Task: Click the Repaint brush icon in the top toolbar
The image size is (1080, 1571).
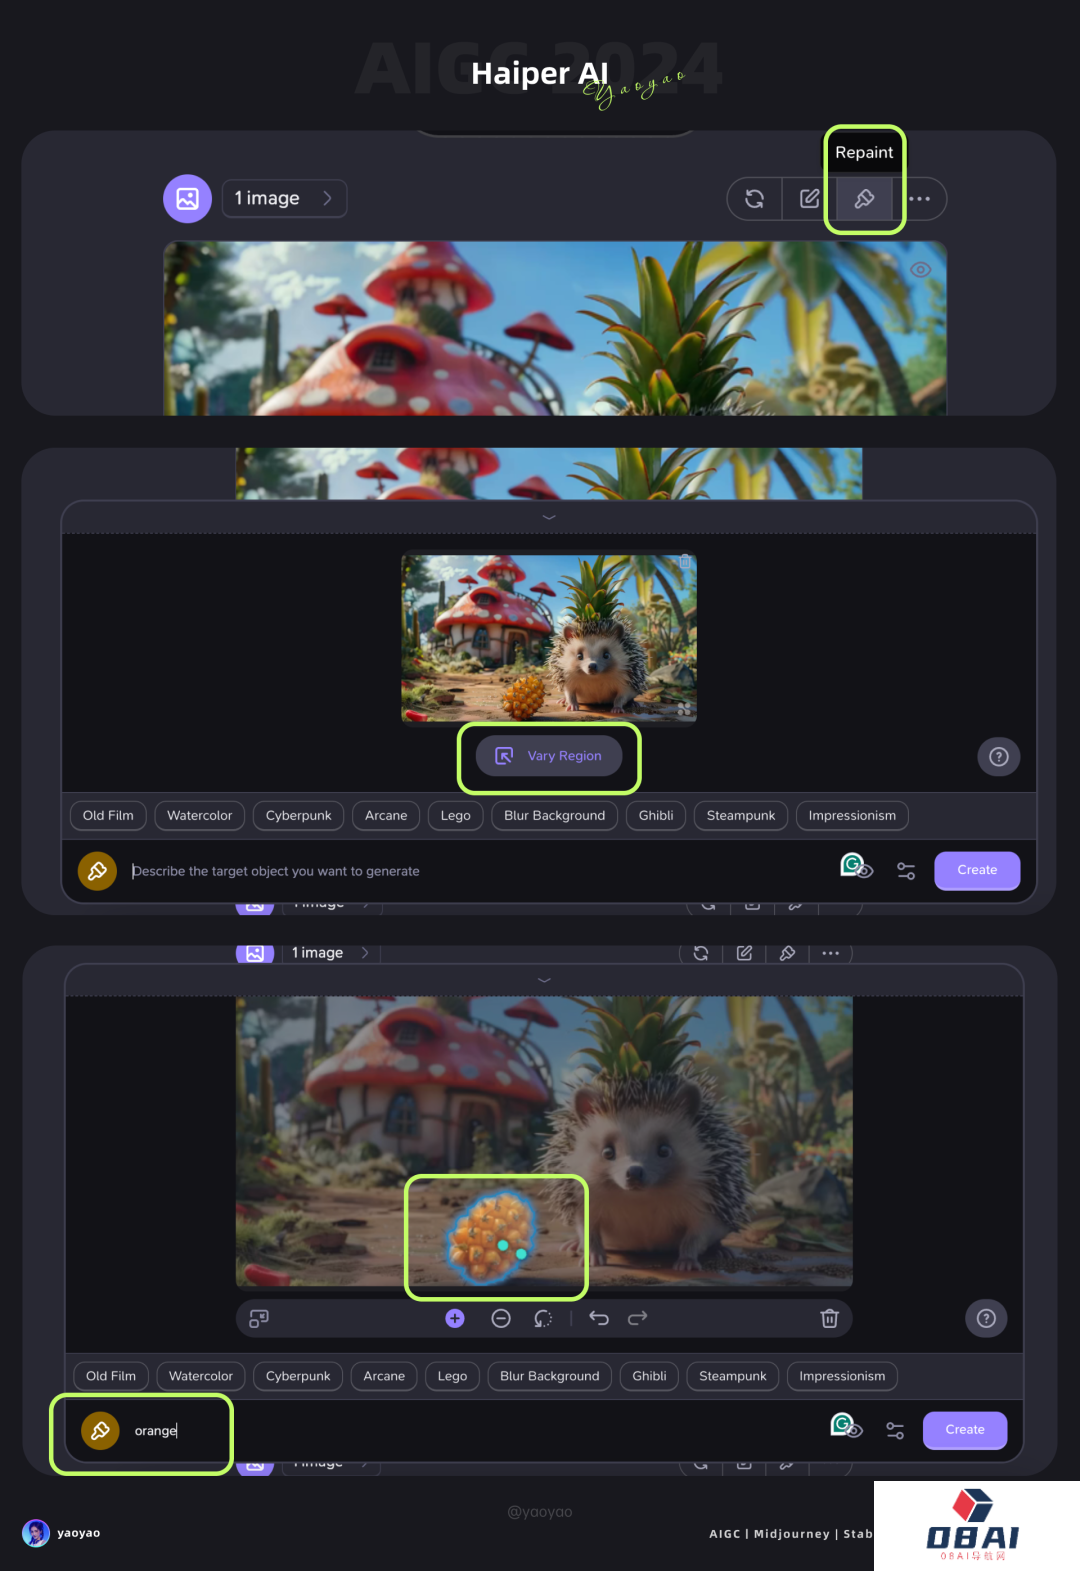Action: [864, 199]
